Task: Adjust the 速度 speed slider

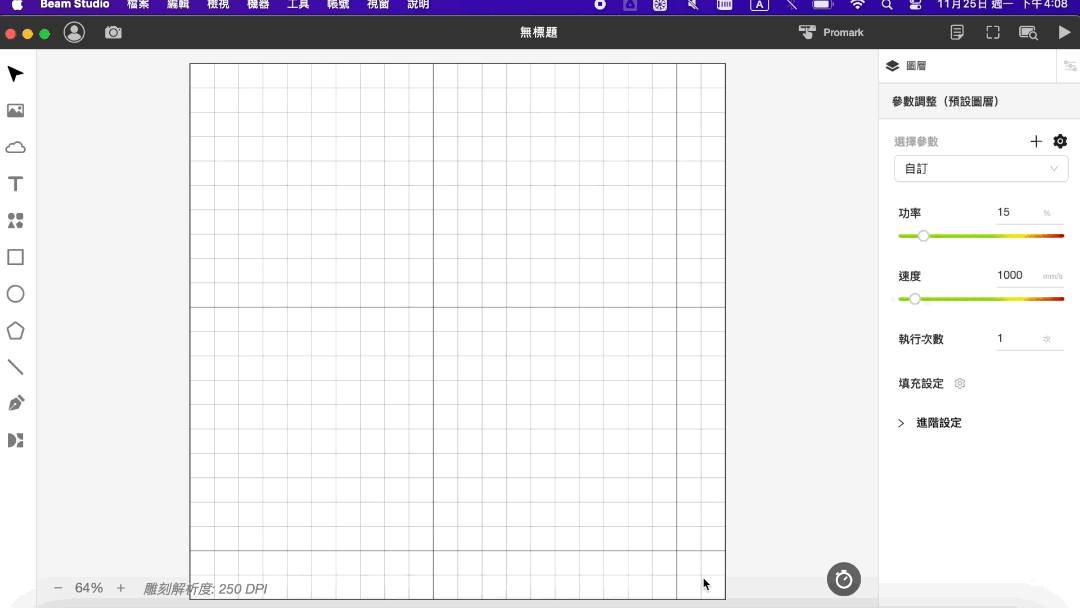Action: pos(981,299)
